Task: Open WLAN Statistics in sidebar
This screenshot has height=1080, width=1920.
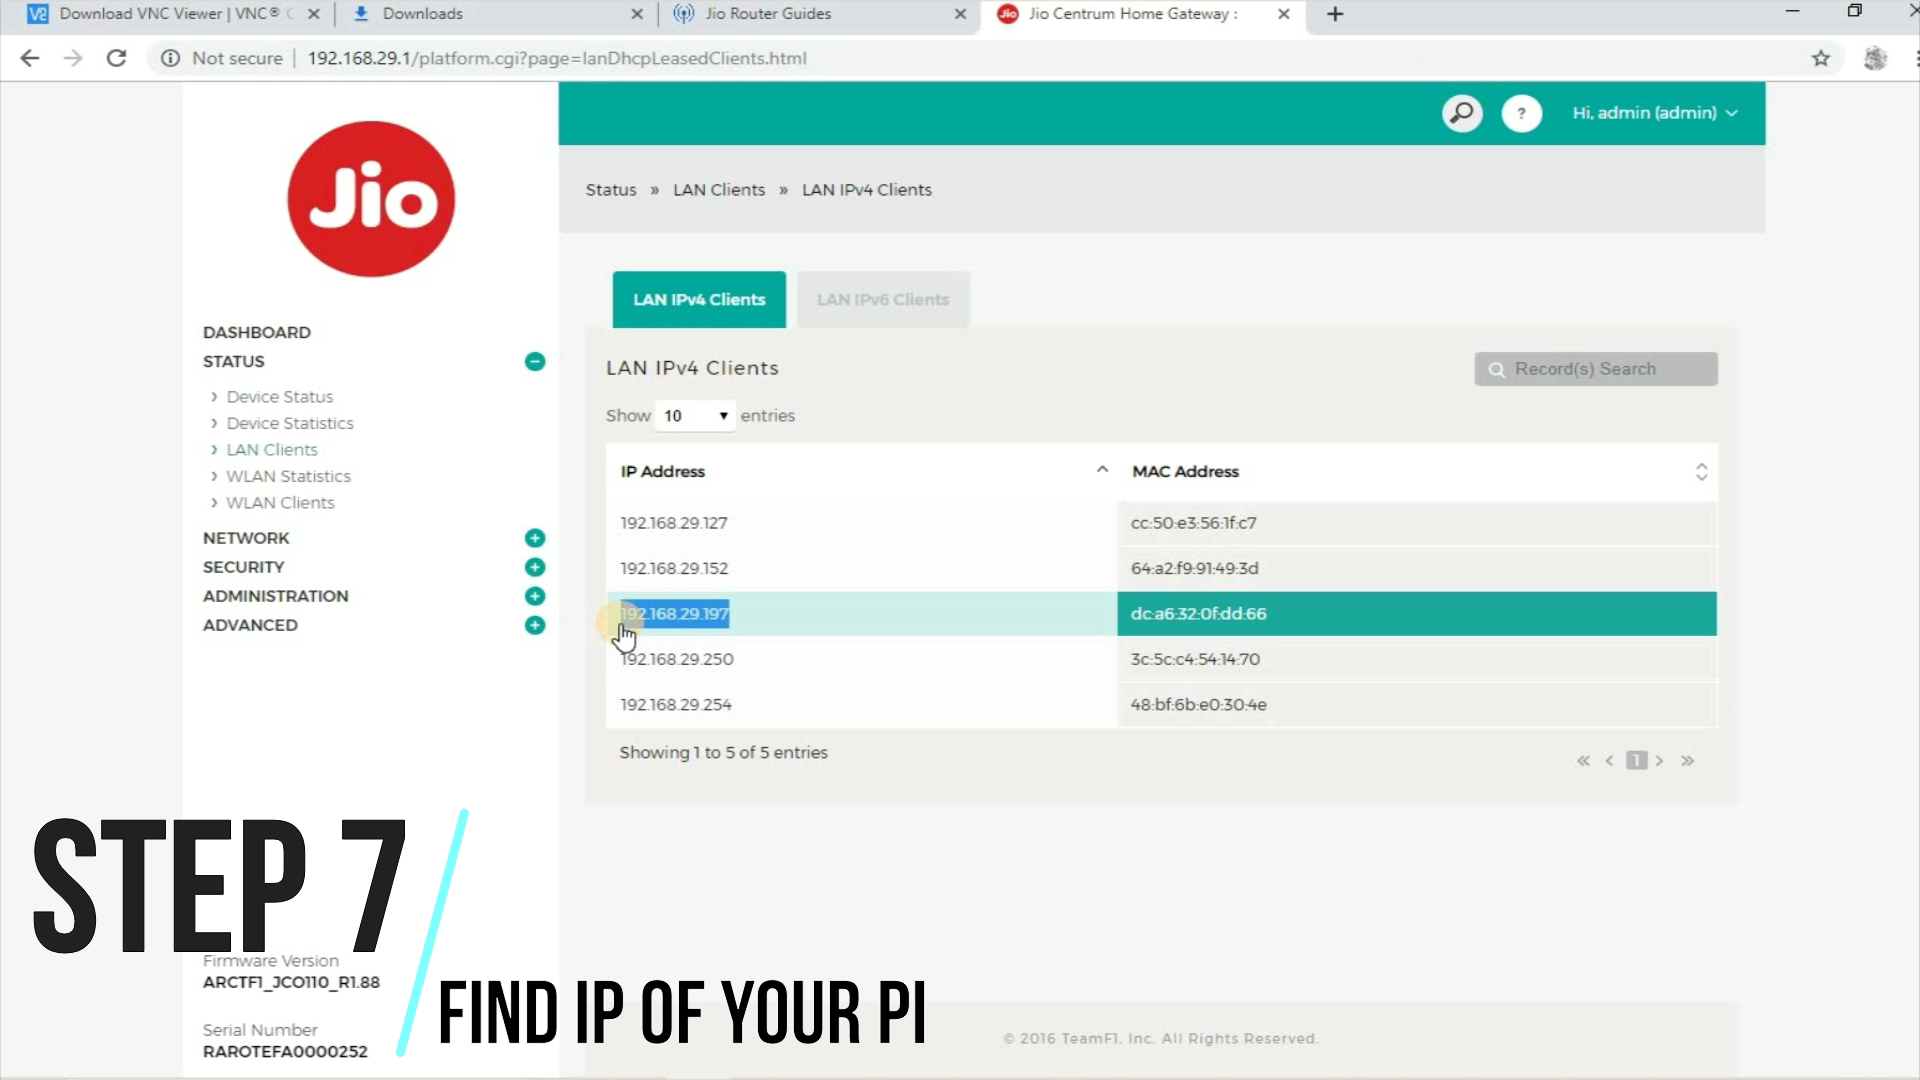Action: tap(288, 476)
